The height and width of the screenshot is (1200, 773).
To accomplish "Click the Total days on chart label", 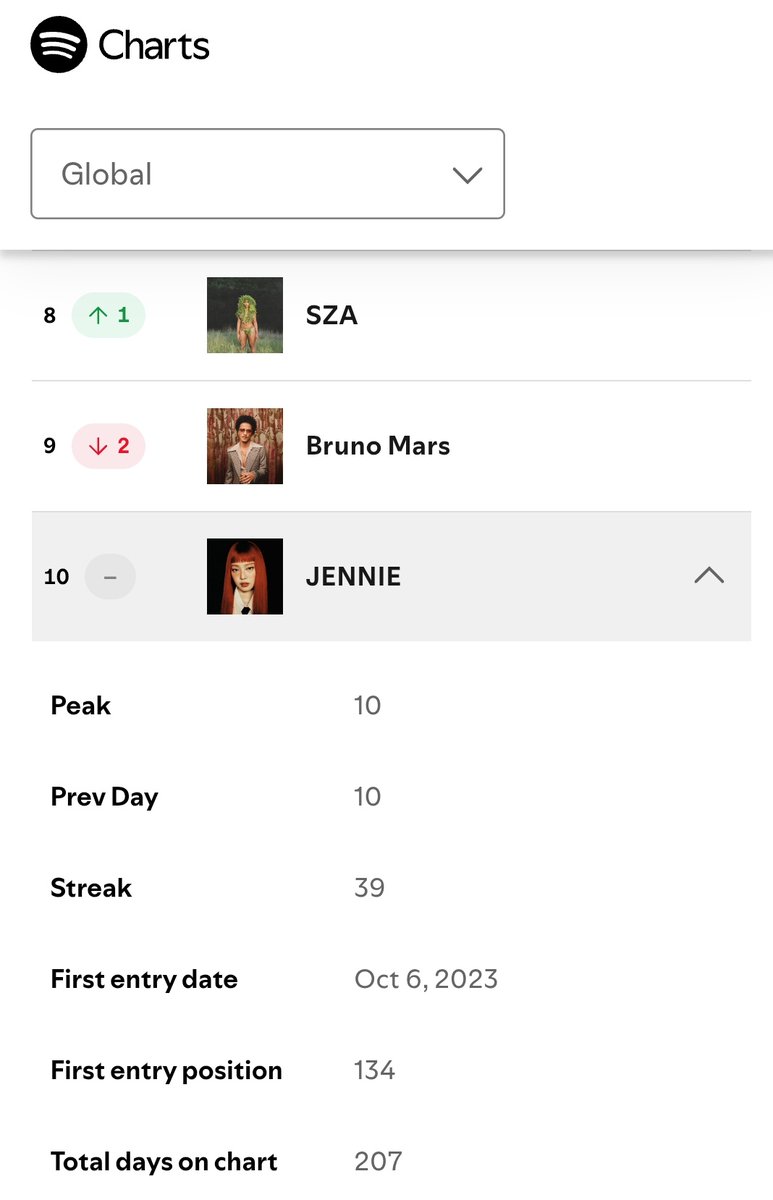I will (x=164, y=1162).
